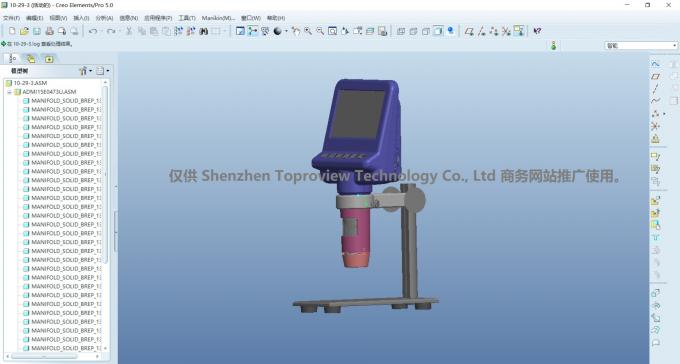Save the model with floppy disk icon
680x364 pixels.
[x=37, y=31]
